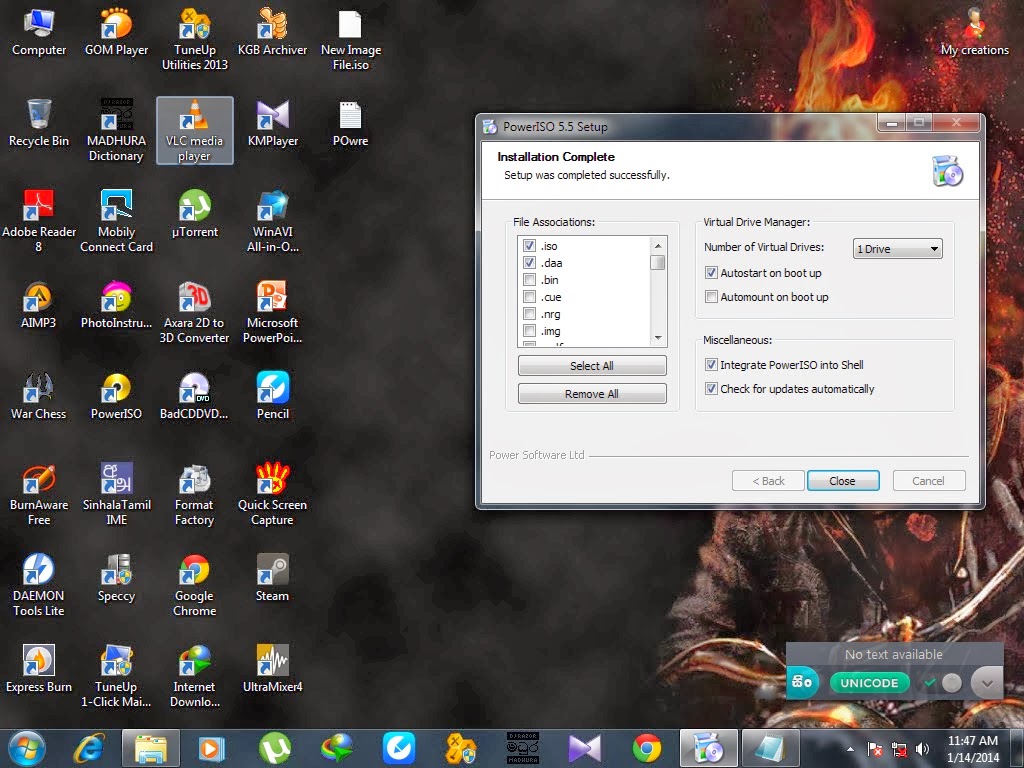
Task: Select MADHURA Dictionary desktop shortcut
Action: (116, 130)
